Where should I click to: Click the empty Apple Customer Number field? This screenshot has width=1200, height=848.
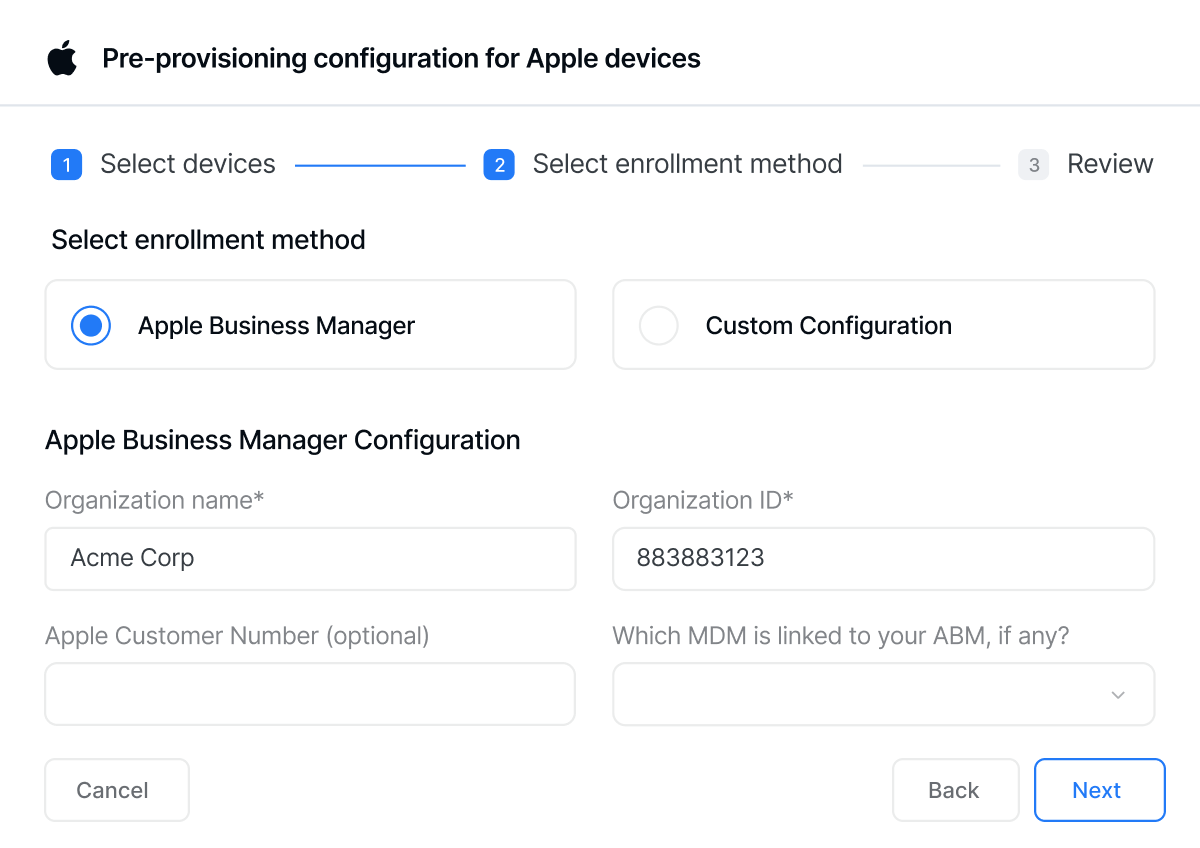tap(310, 694)
